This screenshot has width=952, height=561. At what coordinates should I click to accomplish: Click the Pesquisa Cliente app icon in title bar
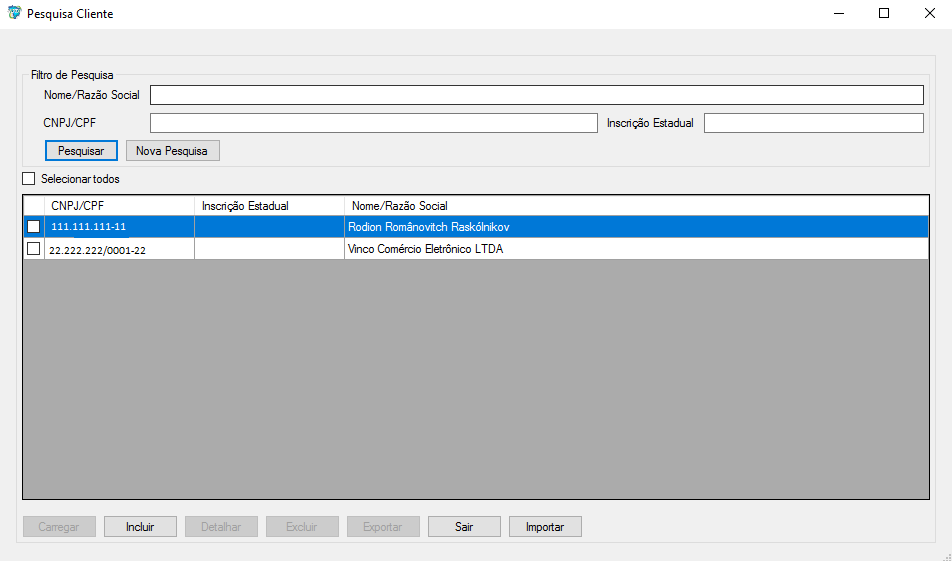(14, 13)
